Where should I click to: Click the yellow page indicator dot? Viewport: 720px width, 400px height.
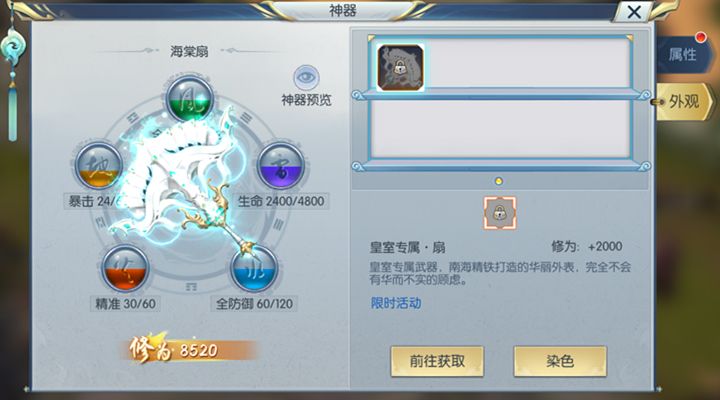tap(499, 181)
